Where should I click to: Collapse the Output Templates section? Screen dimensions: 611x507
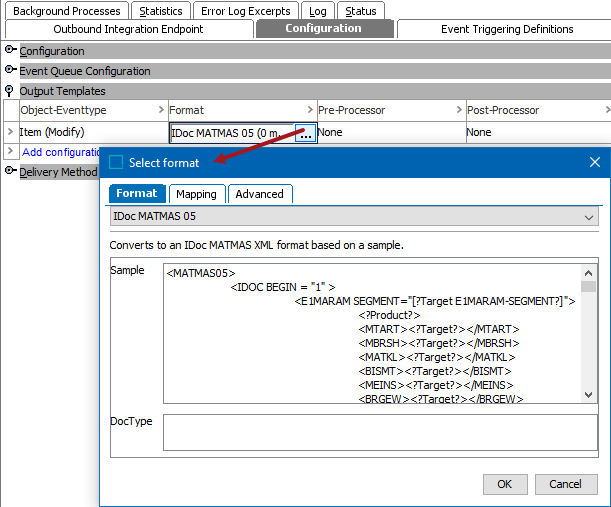click(11, 91)
